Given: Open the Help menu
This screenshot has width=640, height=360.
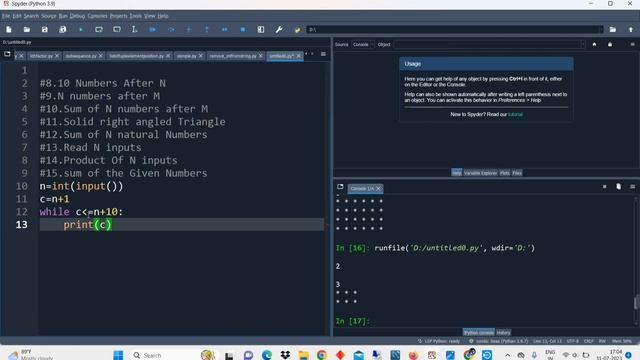Looking at the screenshot, I should [x=162, y=16].
